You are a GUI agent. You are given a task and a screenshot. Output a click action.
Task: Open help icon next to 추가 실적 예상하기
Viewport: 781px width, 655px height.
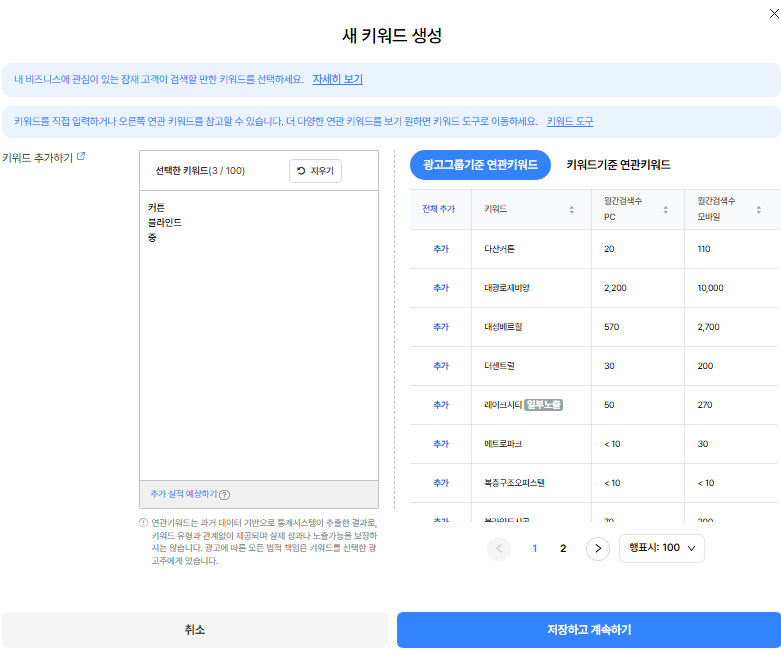[225, 495]
